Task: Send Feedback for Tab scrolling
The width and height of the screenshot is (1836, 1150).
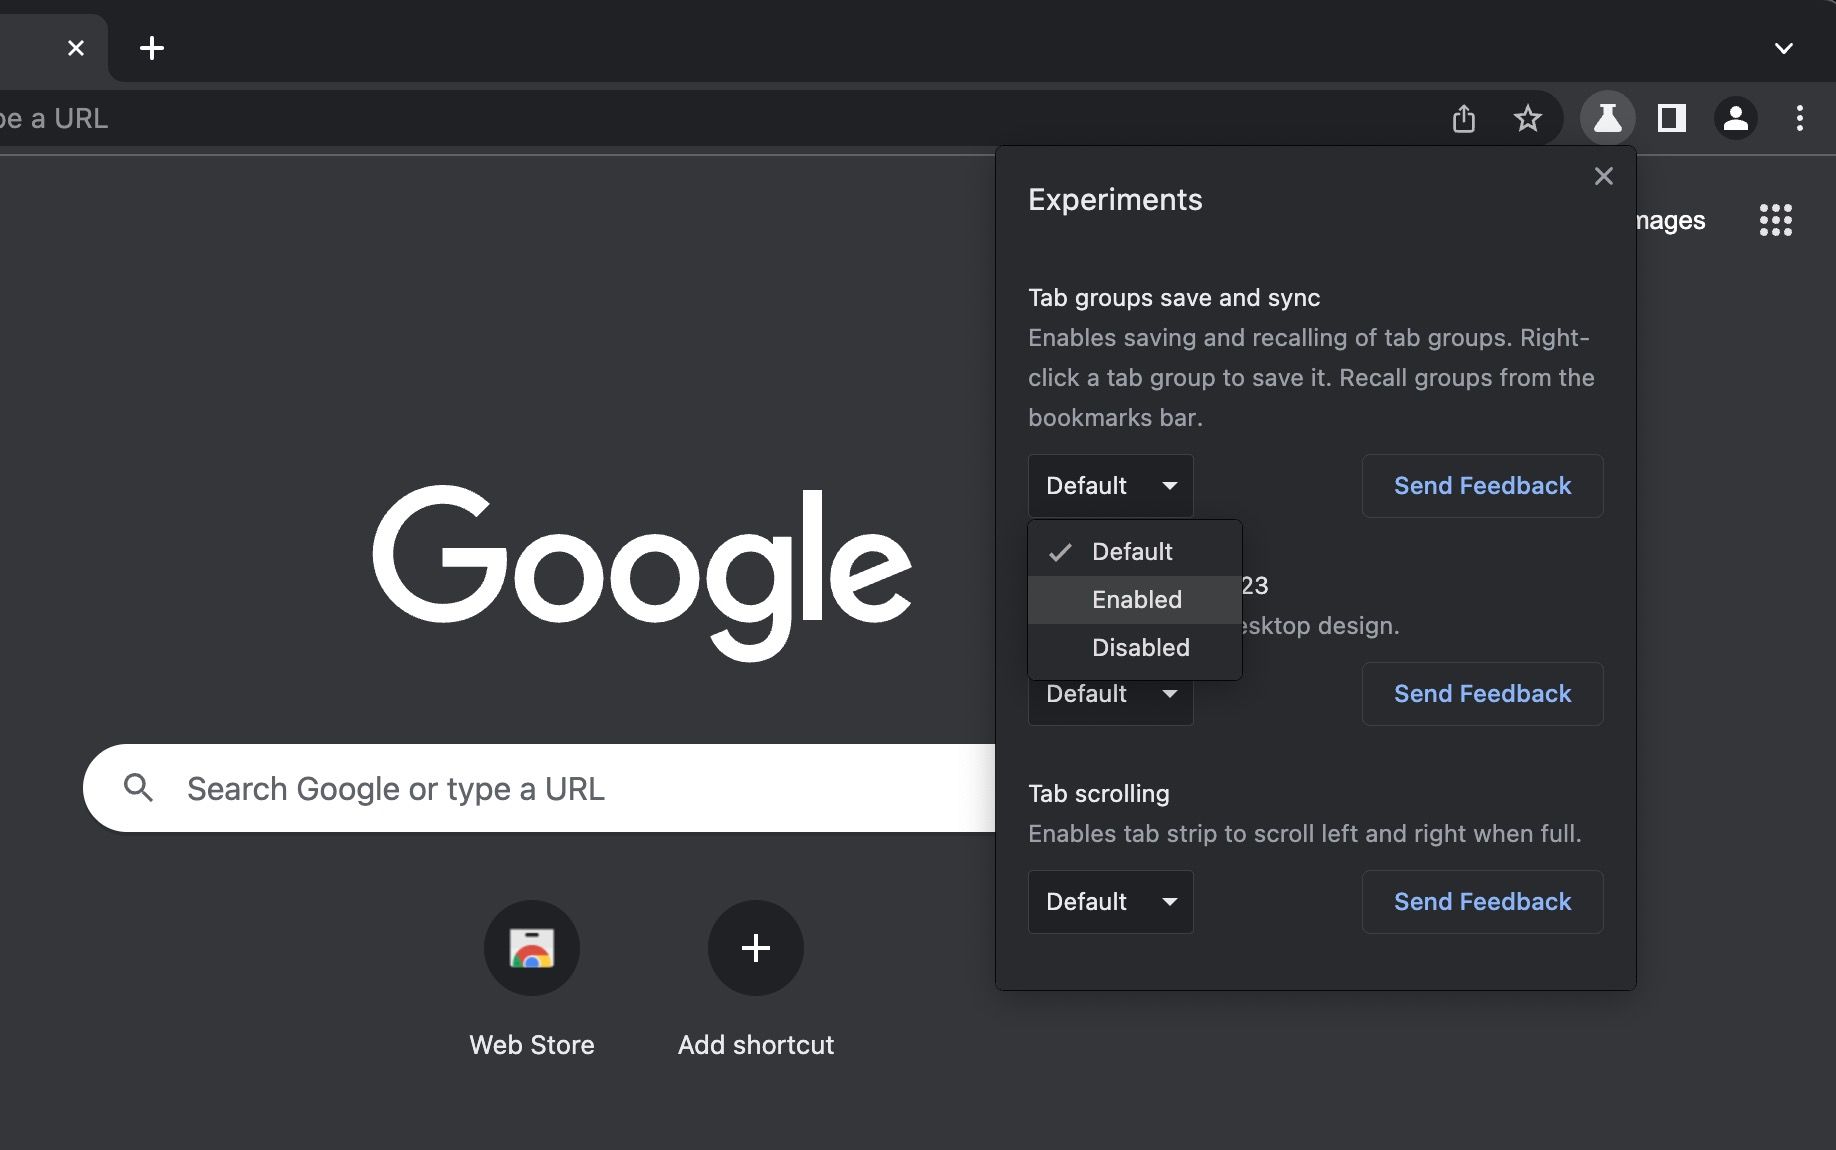Action: (x=1482, y=901)
